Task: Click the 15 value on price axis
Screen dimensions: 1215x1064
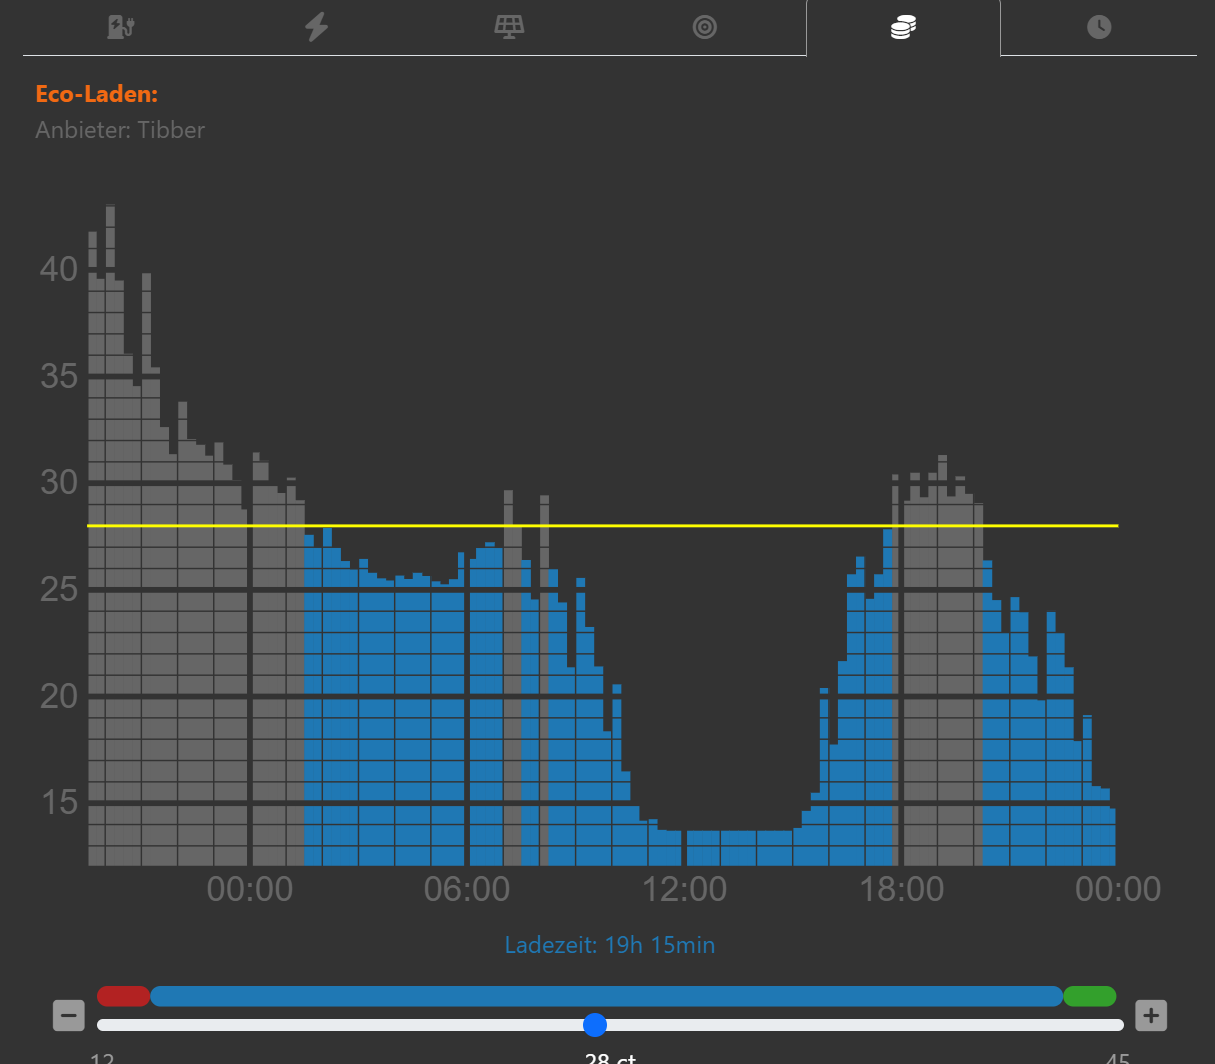Action: point(59,802)
